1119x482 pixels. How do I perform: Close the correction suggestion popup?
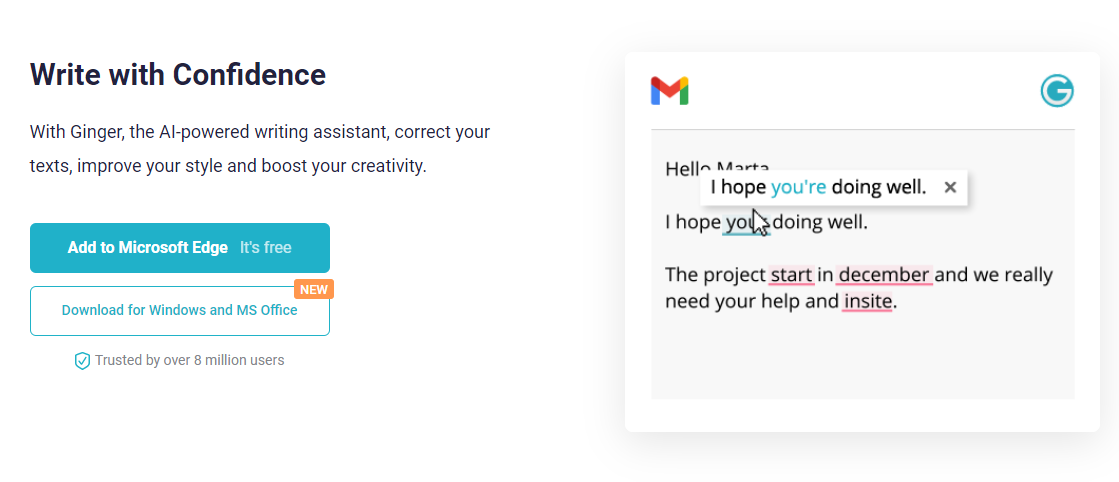point(950,187)
